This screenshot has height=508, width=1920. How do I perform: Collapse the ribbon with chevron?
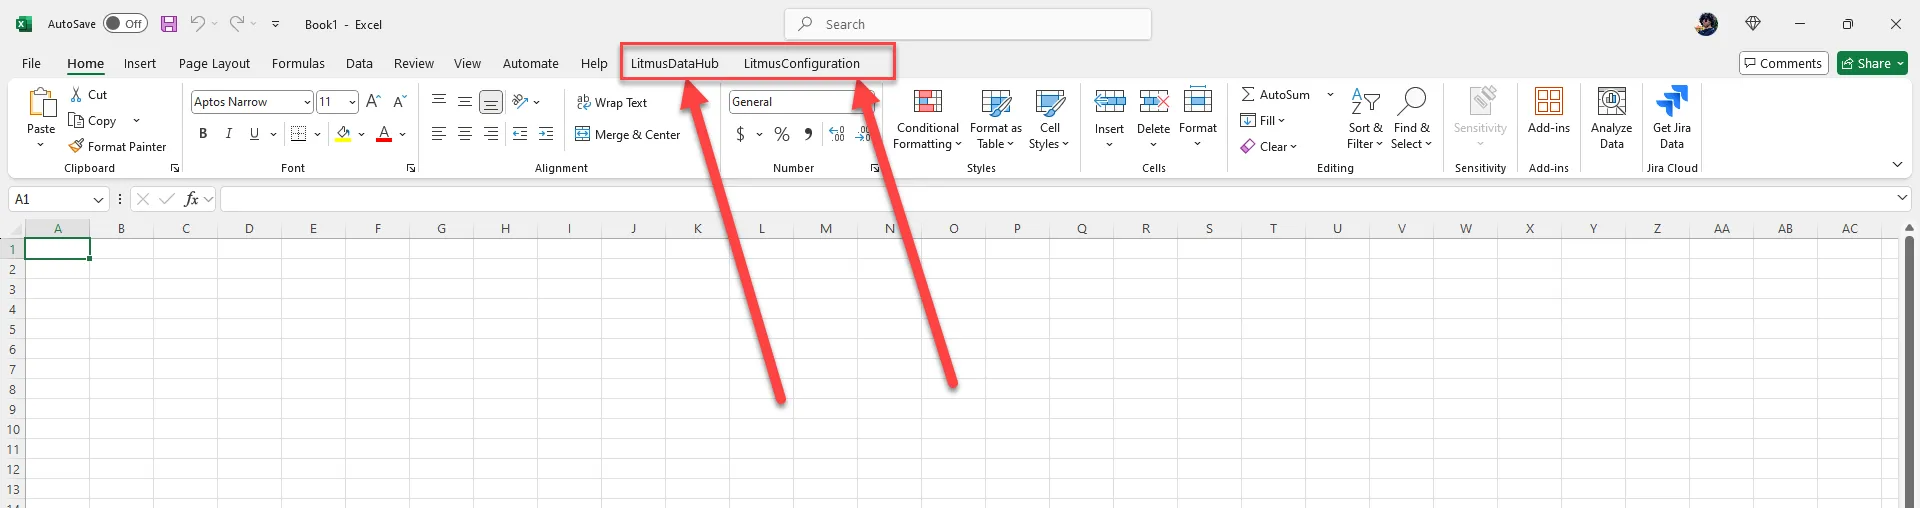[x=1897, y=165]
